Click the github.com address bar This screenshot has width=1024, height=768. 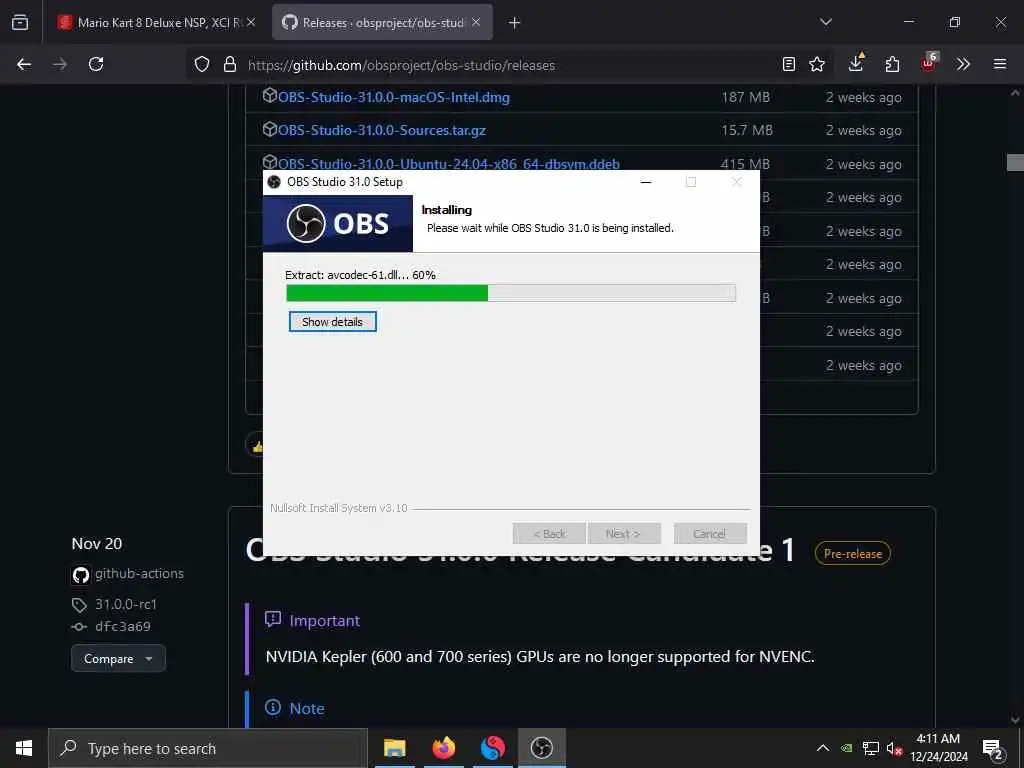click(x=509, y=65)
